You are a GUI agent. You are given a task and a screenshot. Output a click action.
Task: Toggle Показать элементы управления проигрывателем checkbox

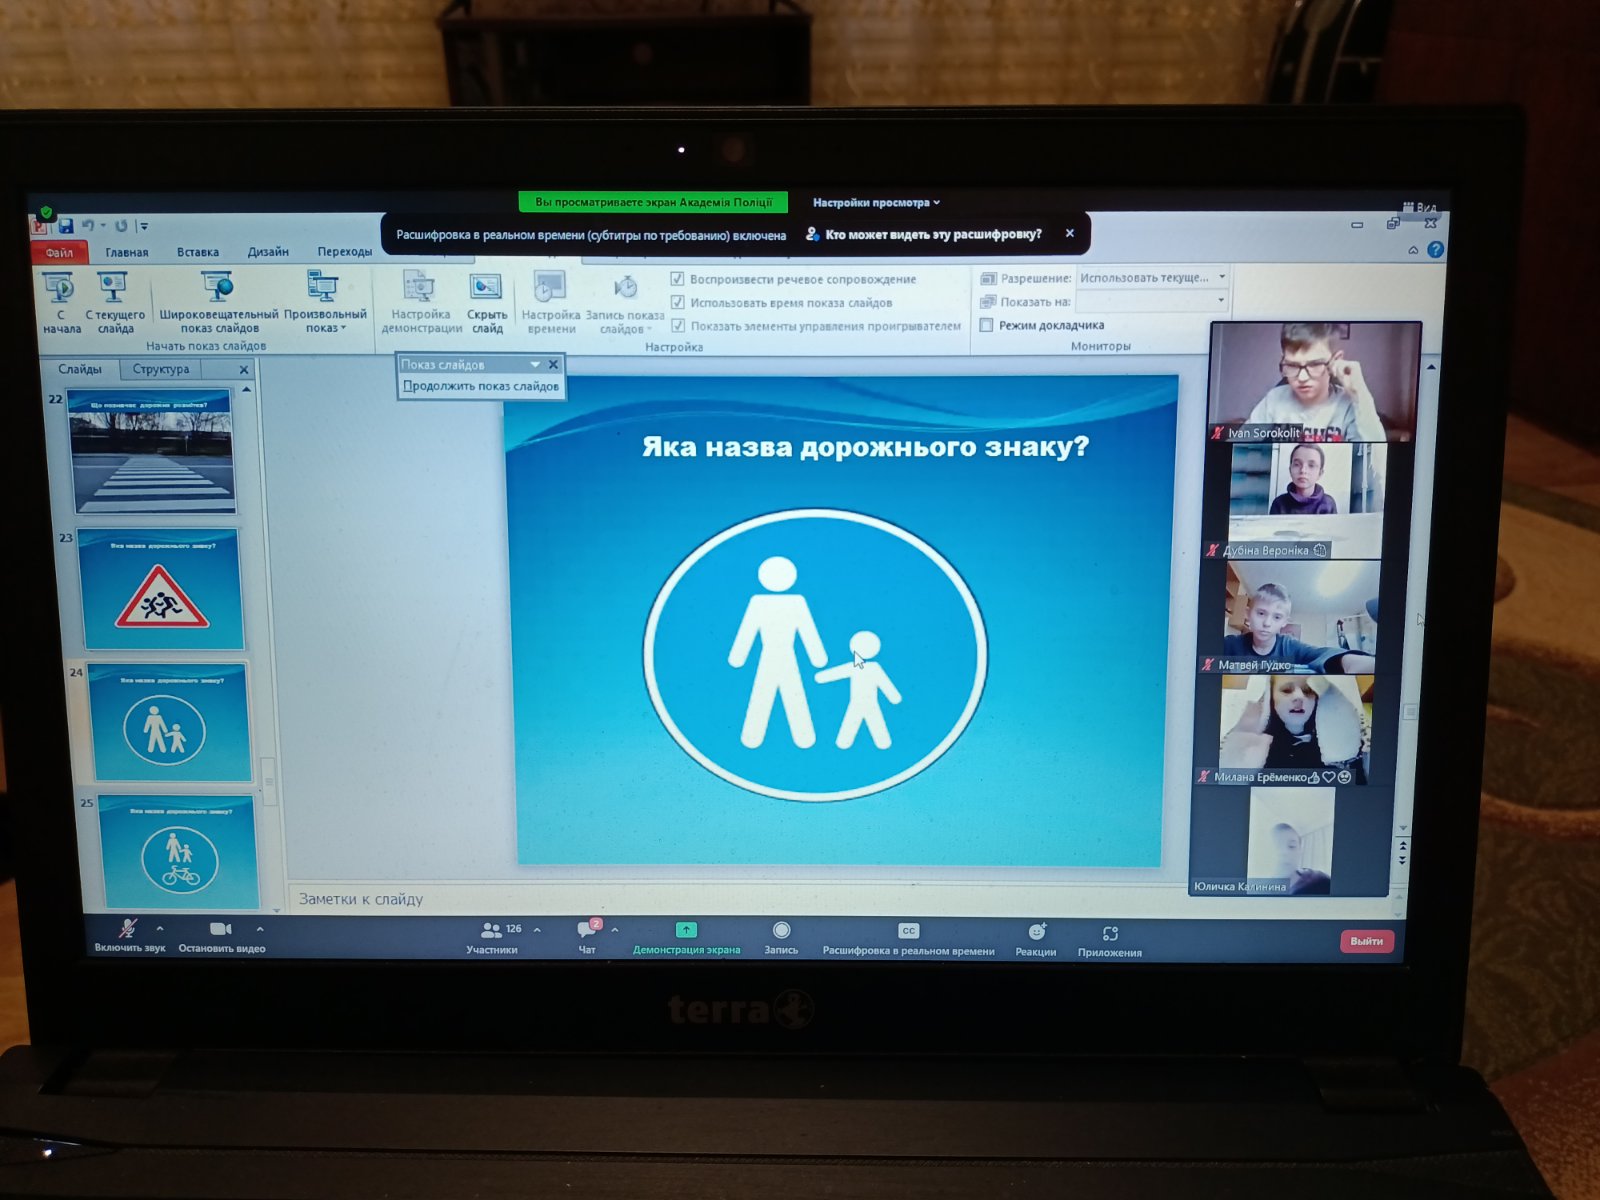(x=678, y=325)
